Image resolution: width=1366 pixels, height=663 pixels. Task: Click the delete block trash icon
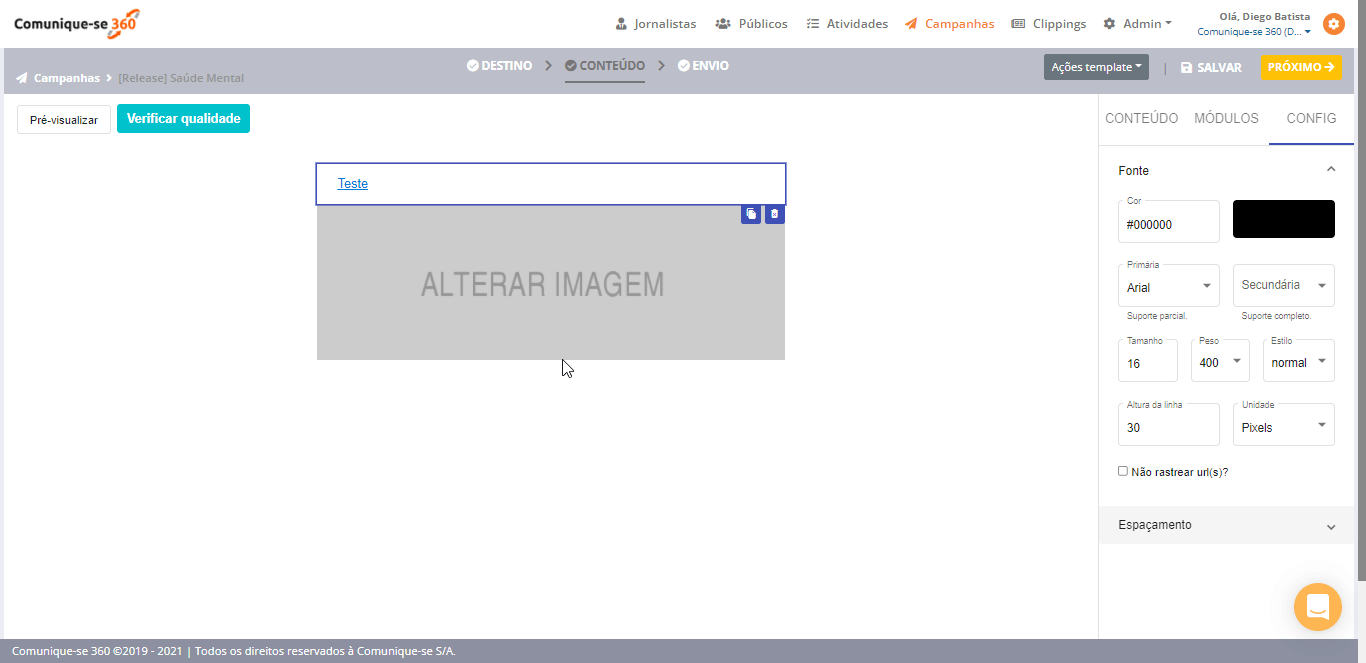tap(774, 214)
